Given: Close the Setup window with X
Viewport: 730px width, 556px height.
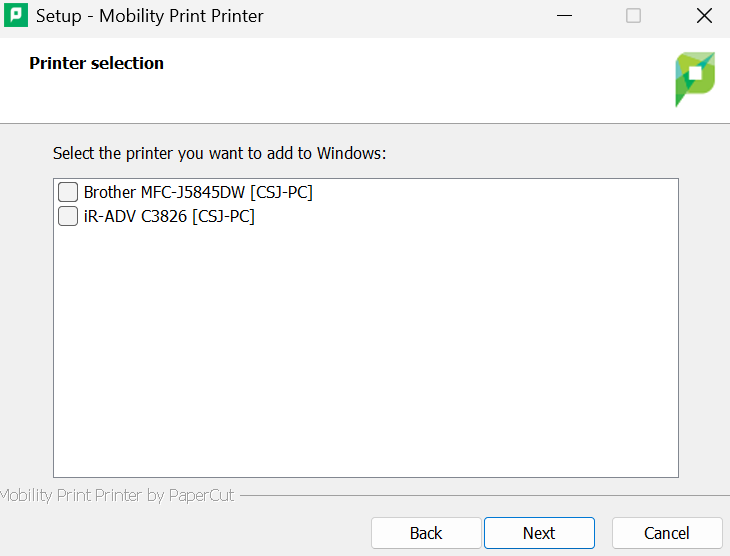Looking at the screenshot, I should click(703, 16).
